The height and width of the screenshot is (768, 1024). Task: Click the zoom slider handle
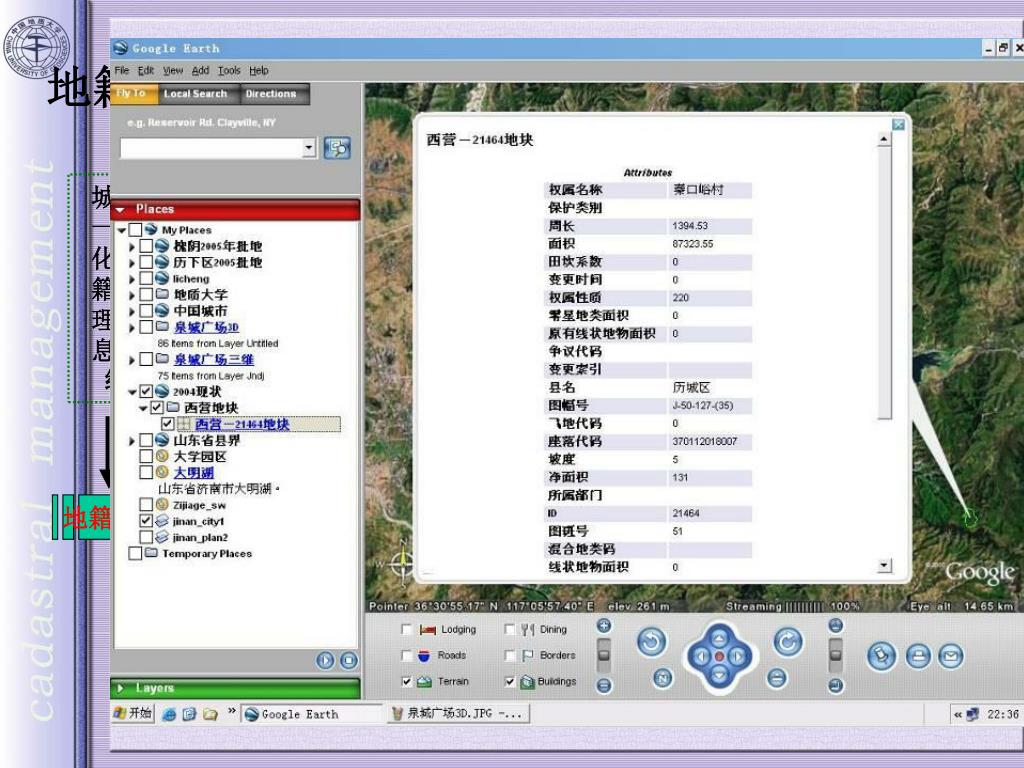click(604, 654)
